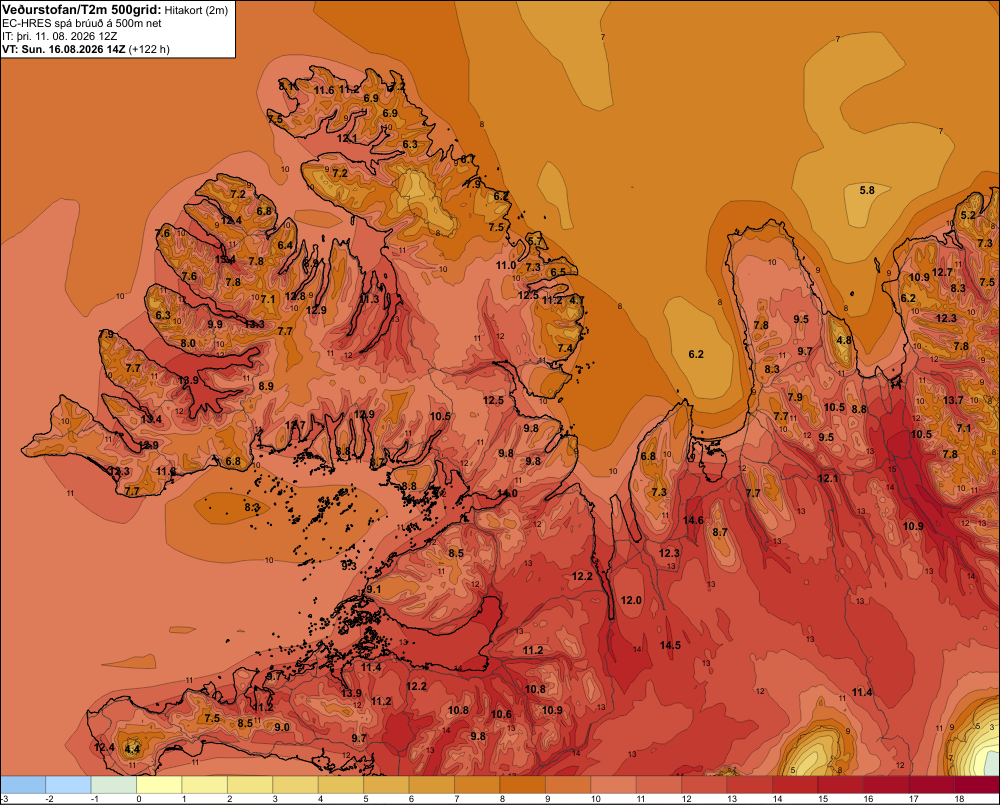The height and width of the screenshot is (805, 1000).
Task: Click the legend swatch between 17 and 18
Action: 932,785
